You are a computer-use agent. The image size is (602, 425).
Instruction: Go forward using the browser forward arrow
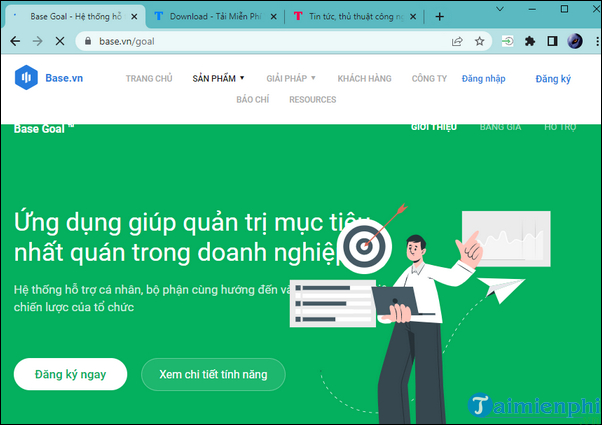tap(38, 41)
